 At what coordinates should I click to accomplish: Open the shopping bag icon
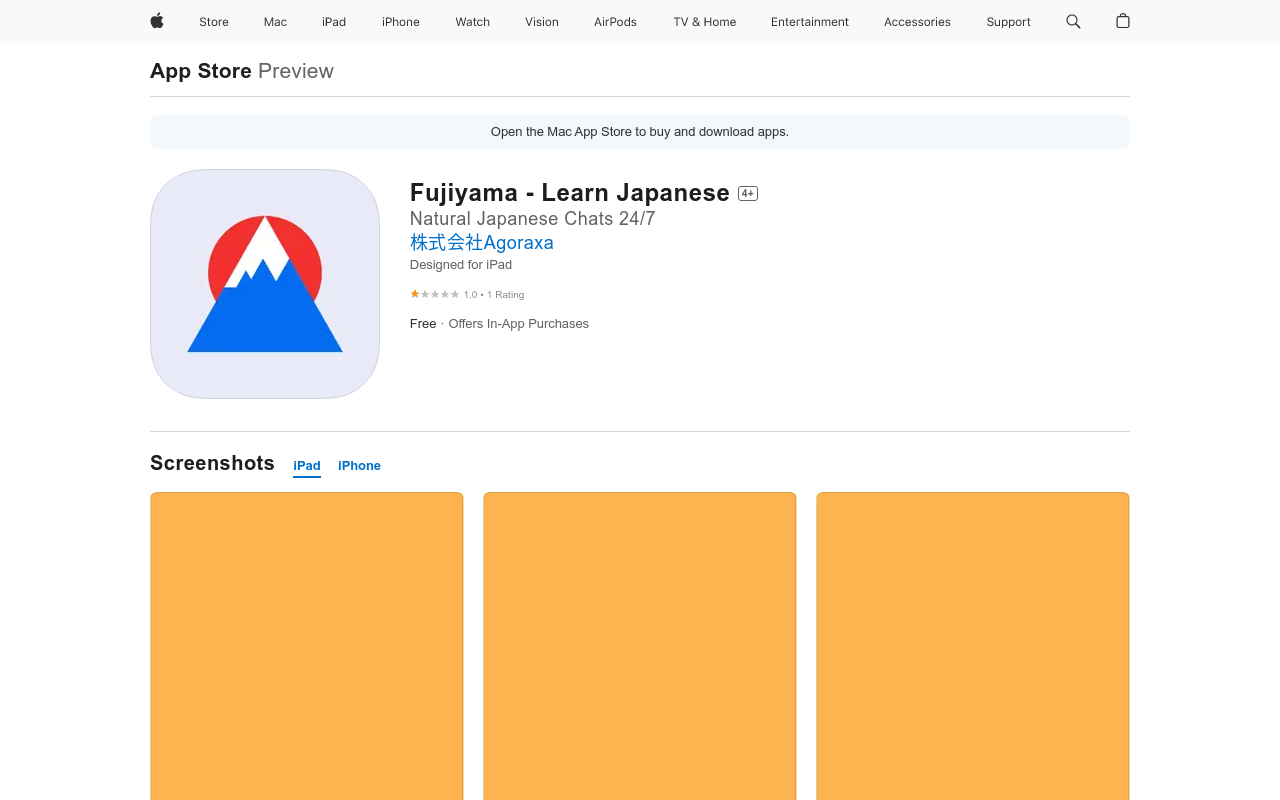(x=1123, y=21)
